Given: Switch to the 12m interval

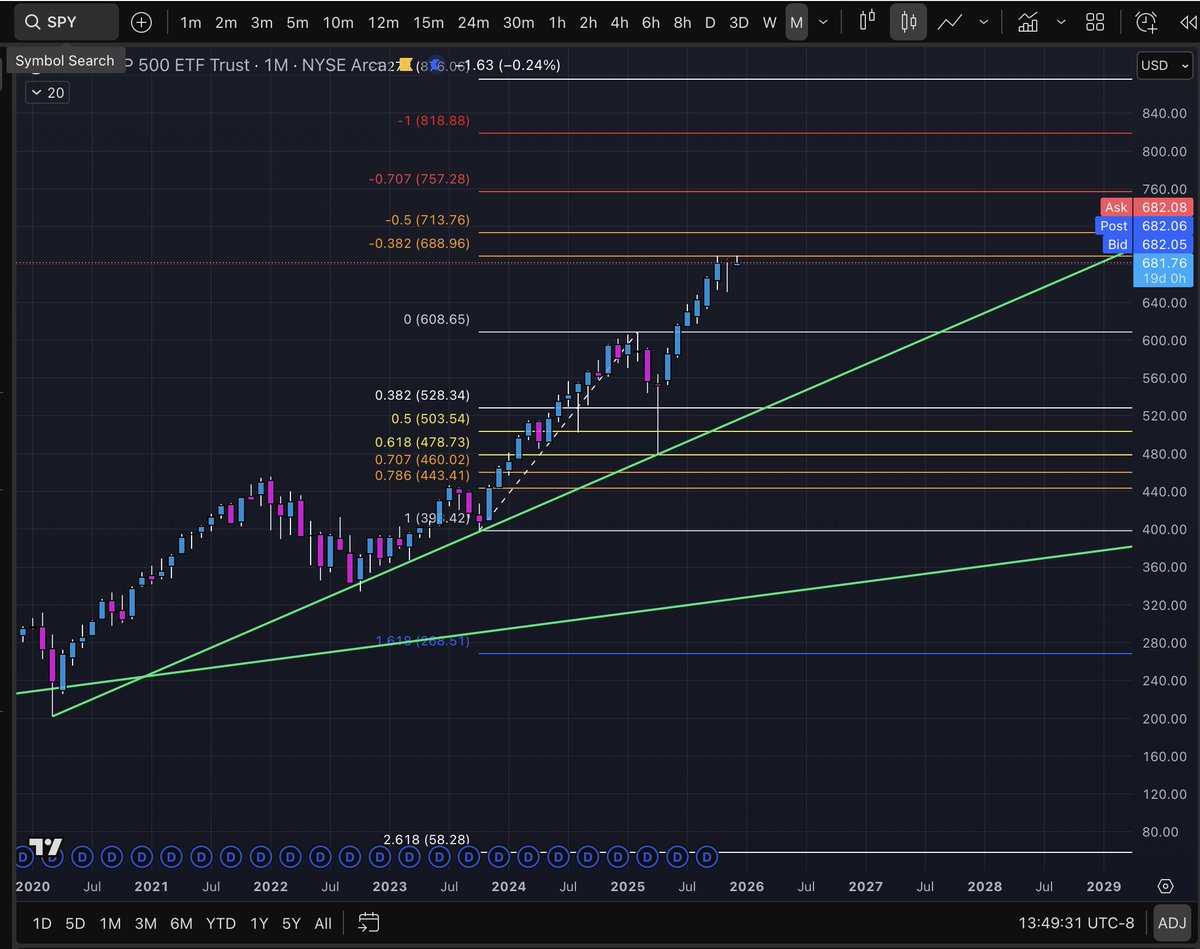Looking at the screenshot, I should coord(383,22).
